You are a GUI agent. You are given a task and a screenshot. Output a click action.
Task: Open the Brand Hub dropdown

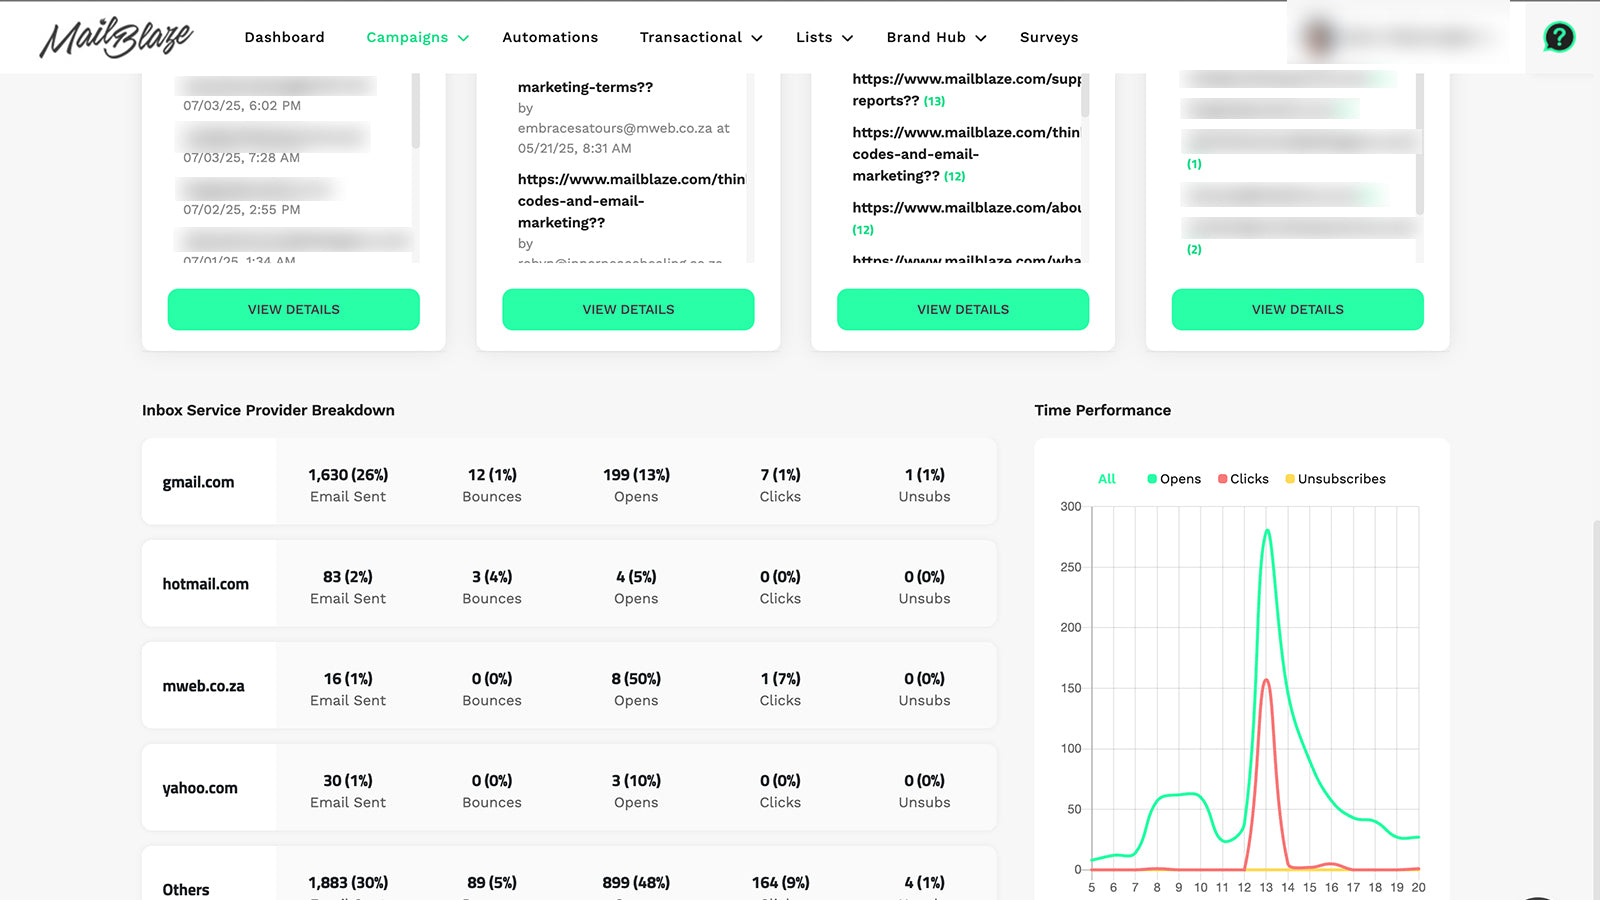pyautogui.click(x=936, y=37)
